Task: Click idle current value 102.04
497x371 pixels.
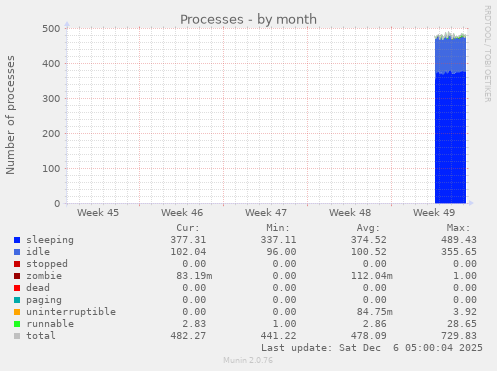Action: click(x=188, y=252)
